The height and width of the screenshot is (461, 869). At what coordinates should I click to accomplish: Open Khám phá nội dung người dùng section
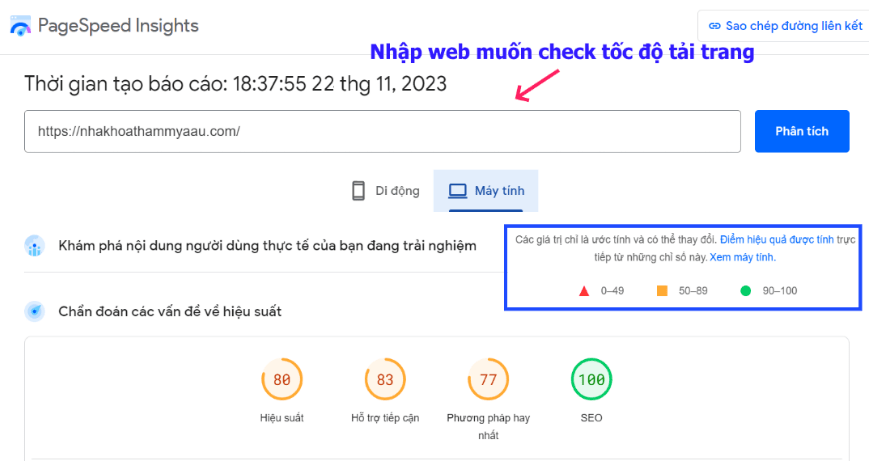coord(267,245)
